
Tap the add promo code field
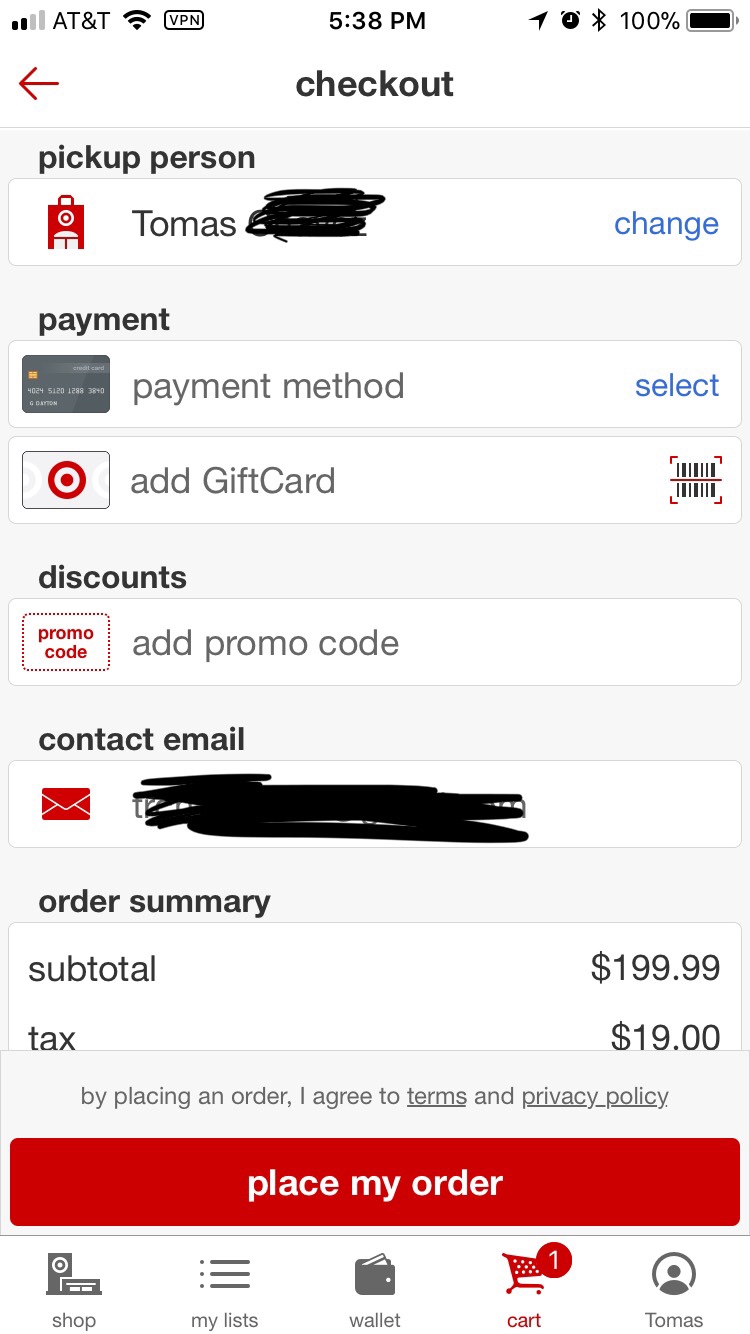click(375, 642)
